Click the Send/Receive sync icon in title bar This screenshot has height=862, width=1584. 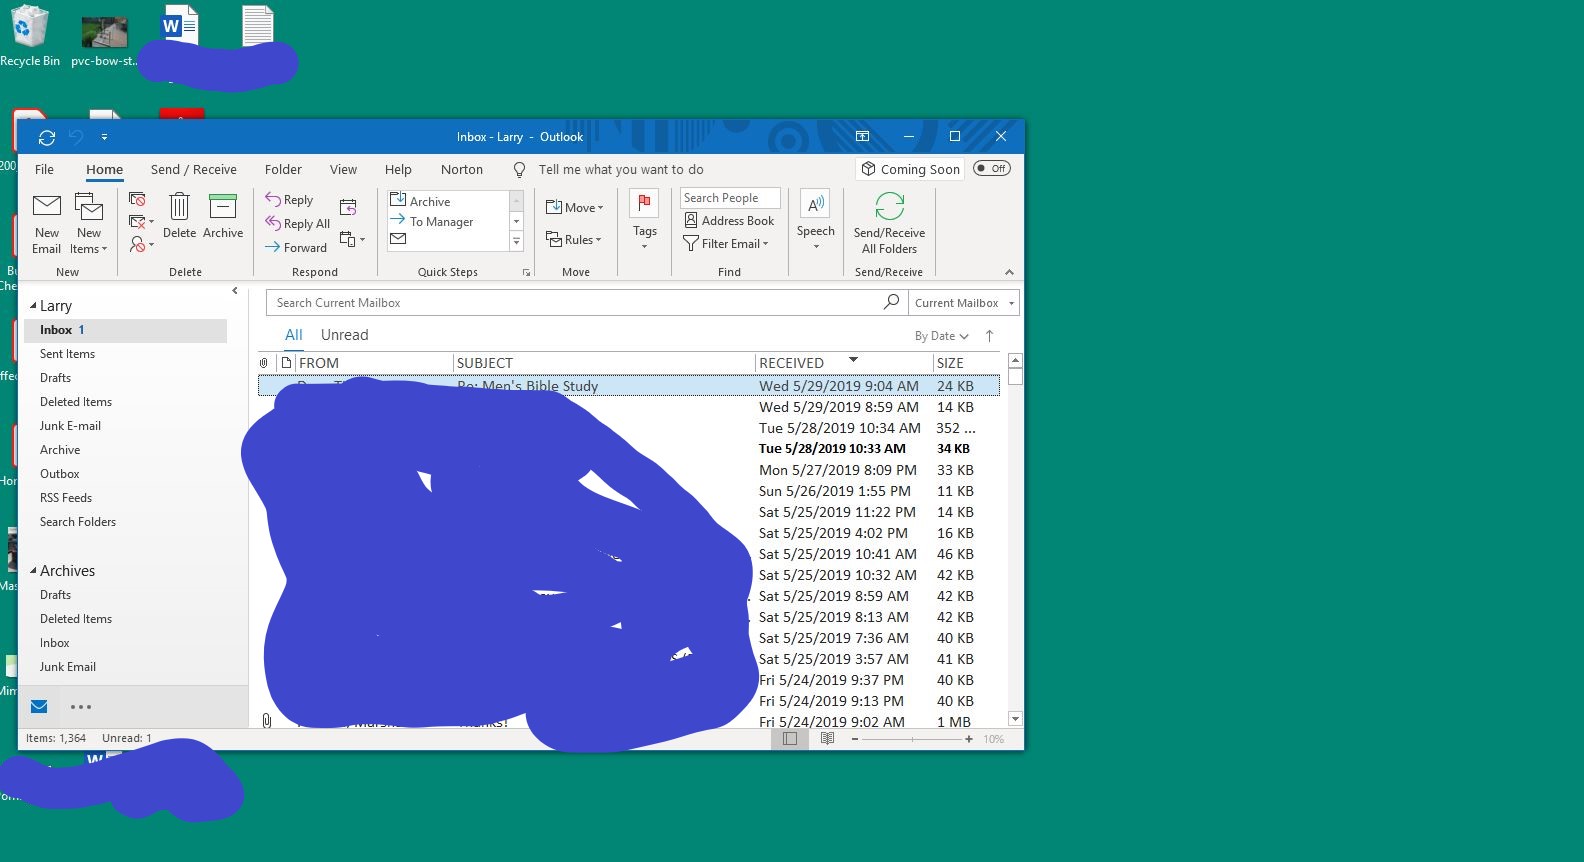(x=47, y=137)
